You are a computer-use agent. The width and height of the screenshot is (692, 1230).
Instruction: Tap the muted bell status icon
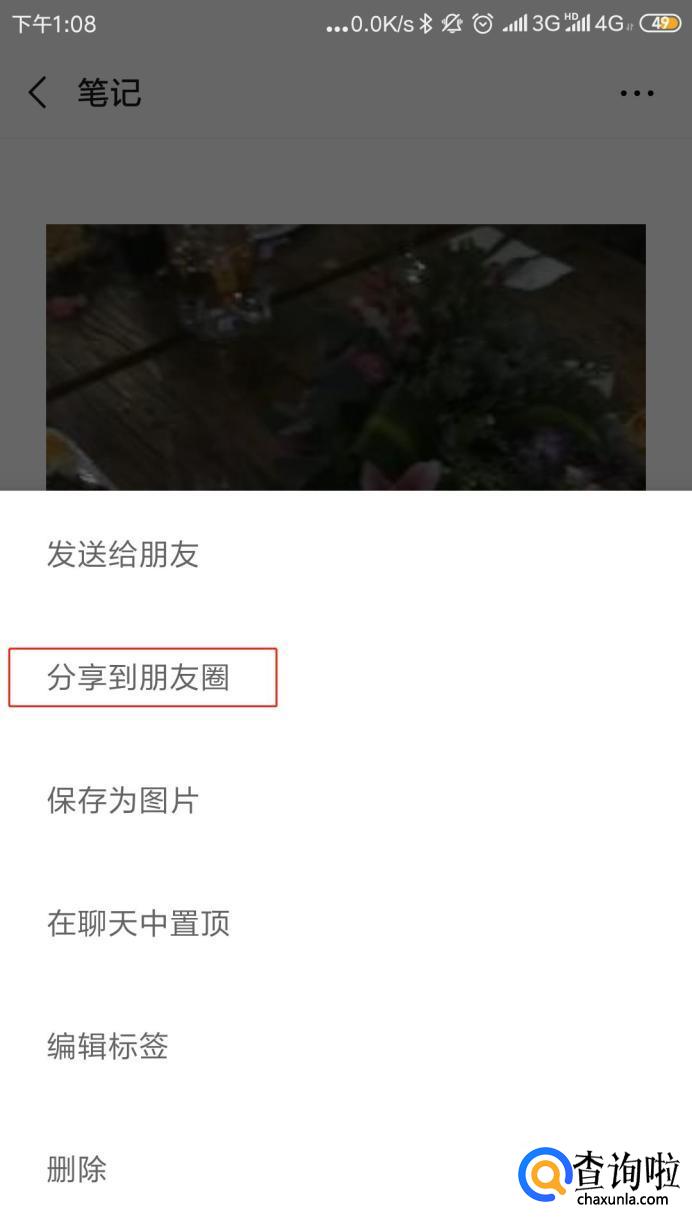(x=453, y=24)
